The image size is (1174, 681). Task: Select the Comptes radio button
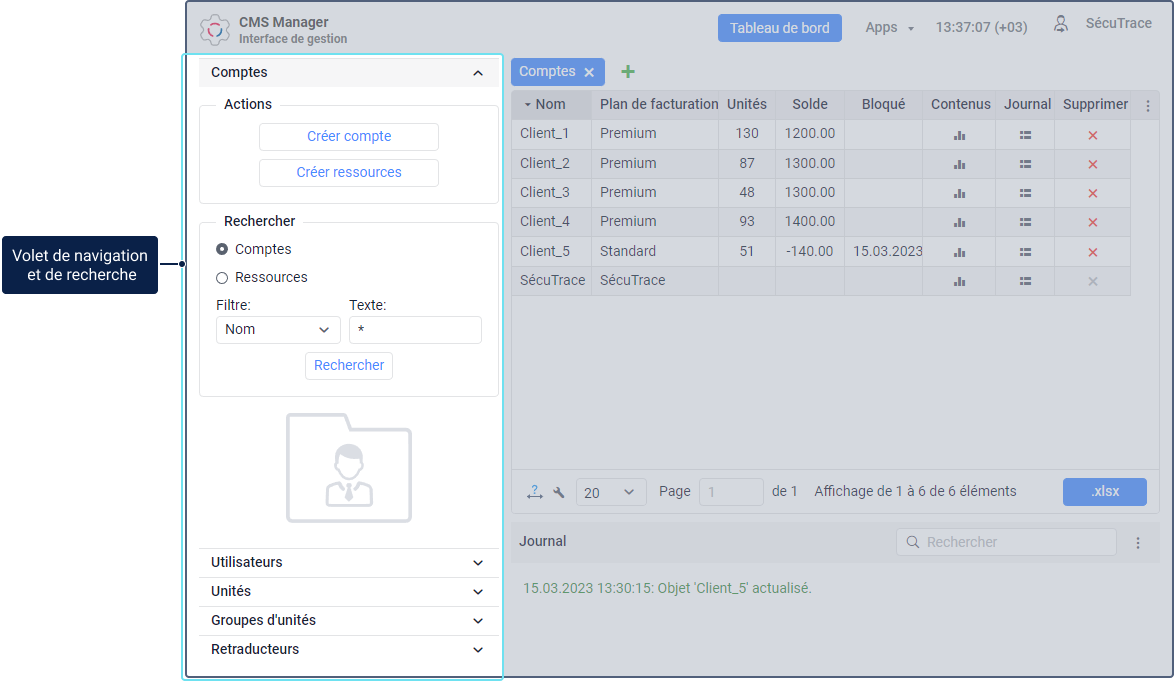click(222, 249)
